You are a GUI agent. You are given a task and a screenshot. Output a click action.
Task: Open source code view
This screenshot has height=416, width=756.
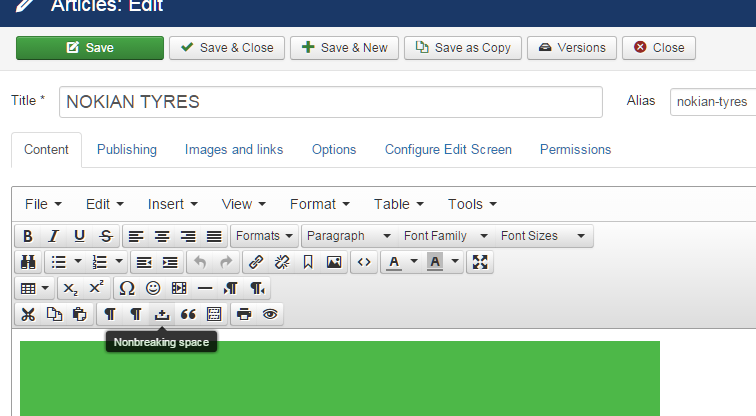point(364,262)
